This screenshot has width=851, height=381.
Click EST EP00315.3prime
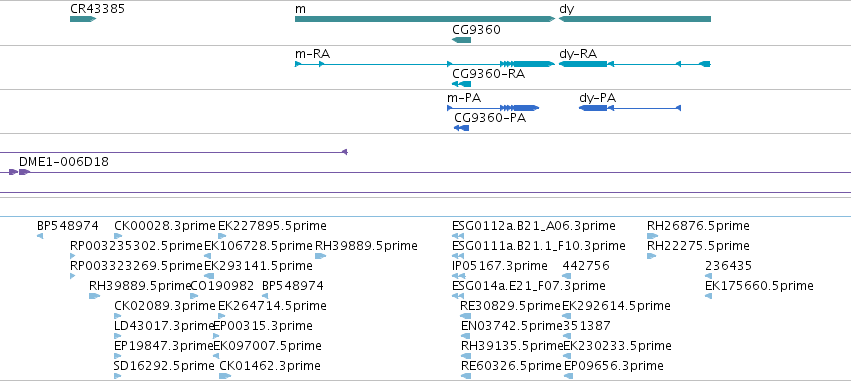pos(263,326)
